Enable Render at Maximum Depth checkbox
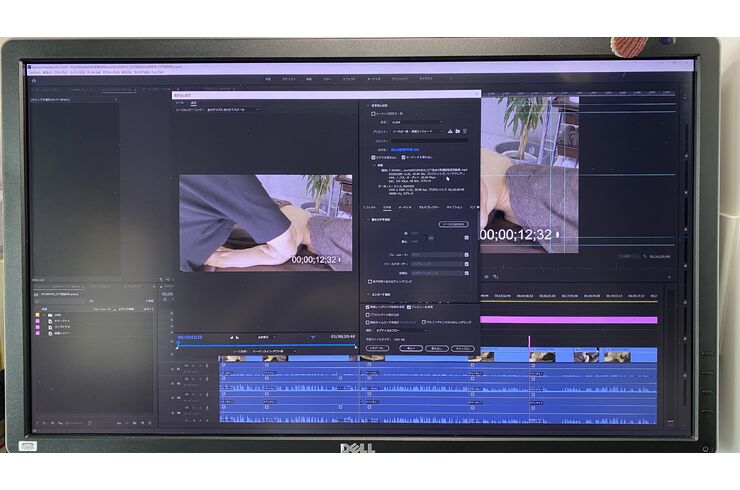Viewport: 740px width, 490px height. pos(370,281)
